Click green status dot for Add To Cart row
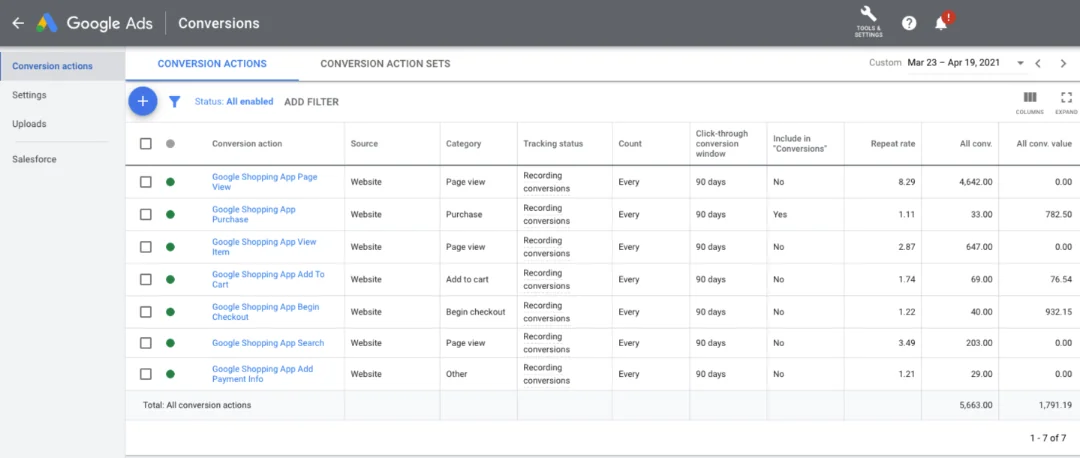 click(170, 279)
